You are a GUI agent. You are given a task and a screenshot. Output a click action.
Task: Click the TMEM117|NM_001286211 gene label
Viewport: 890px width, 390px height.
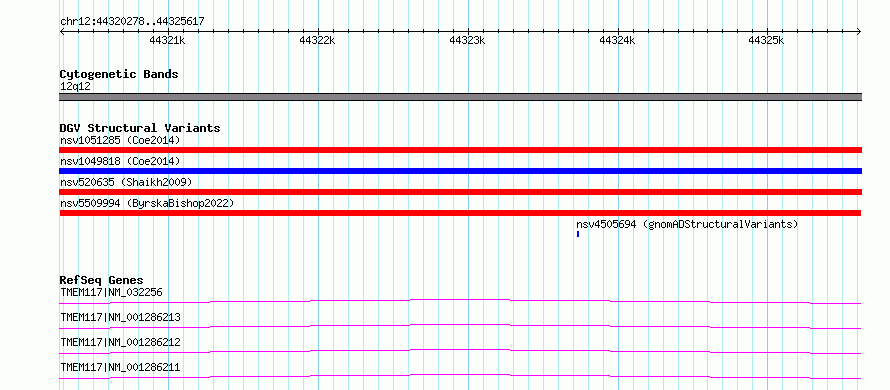[x=120, y=368]
